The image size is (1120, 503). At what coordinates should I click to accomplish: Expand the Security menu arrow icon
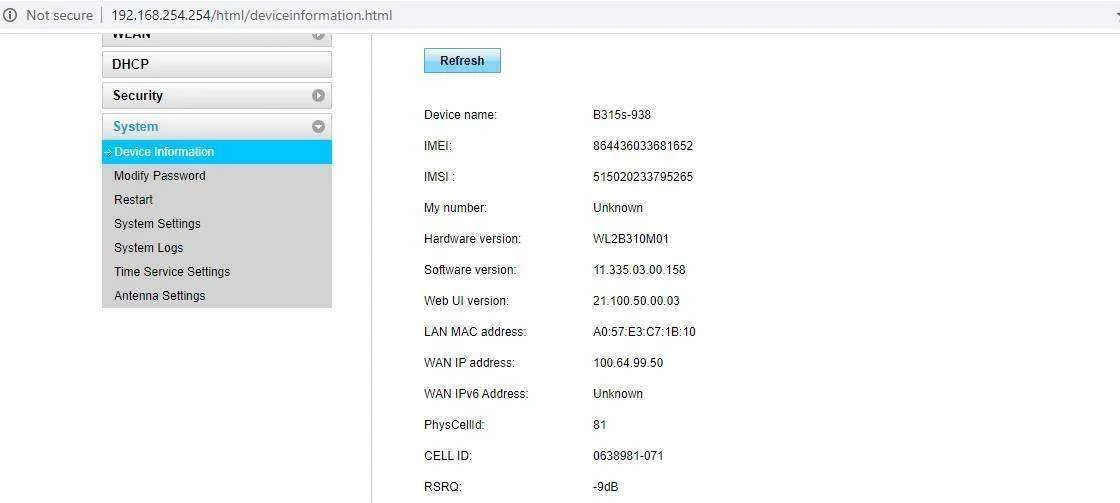pos(319,96)
